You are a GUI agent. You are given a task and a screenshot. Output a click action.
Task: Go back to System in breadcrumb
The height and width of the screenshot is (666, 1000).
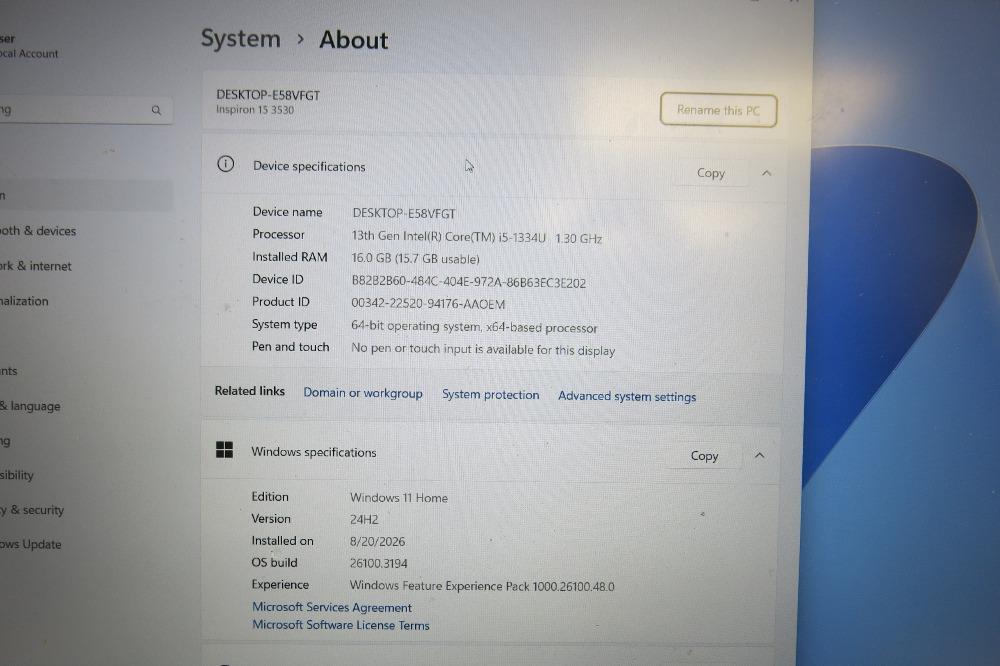coord(241,39)
